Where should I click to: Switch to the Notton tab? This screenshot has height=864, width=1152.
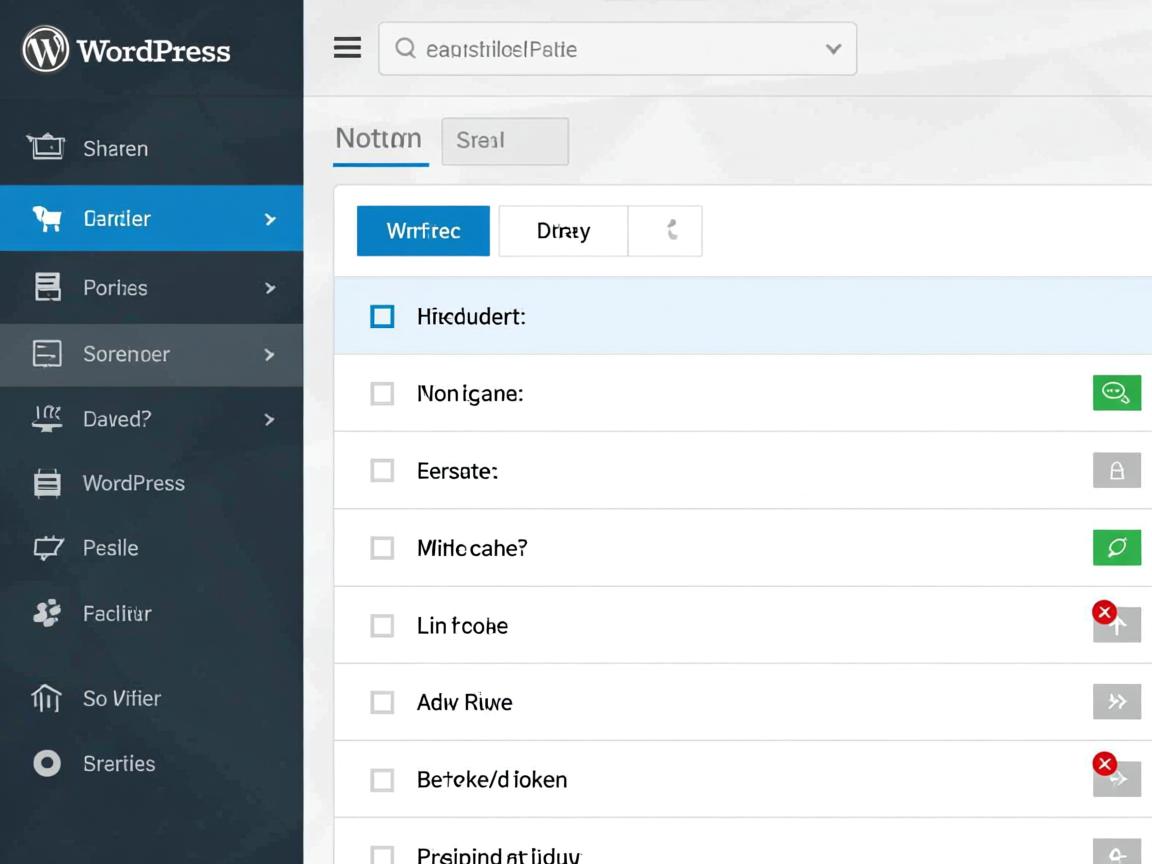coord(378,139)
